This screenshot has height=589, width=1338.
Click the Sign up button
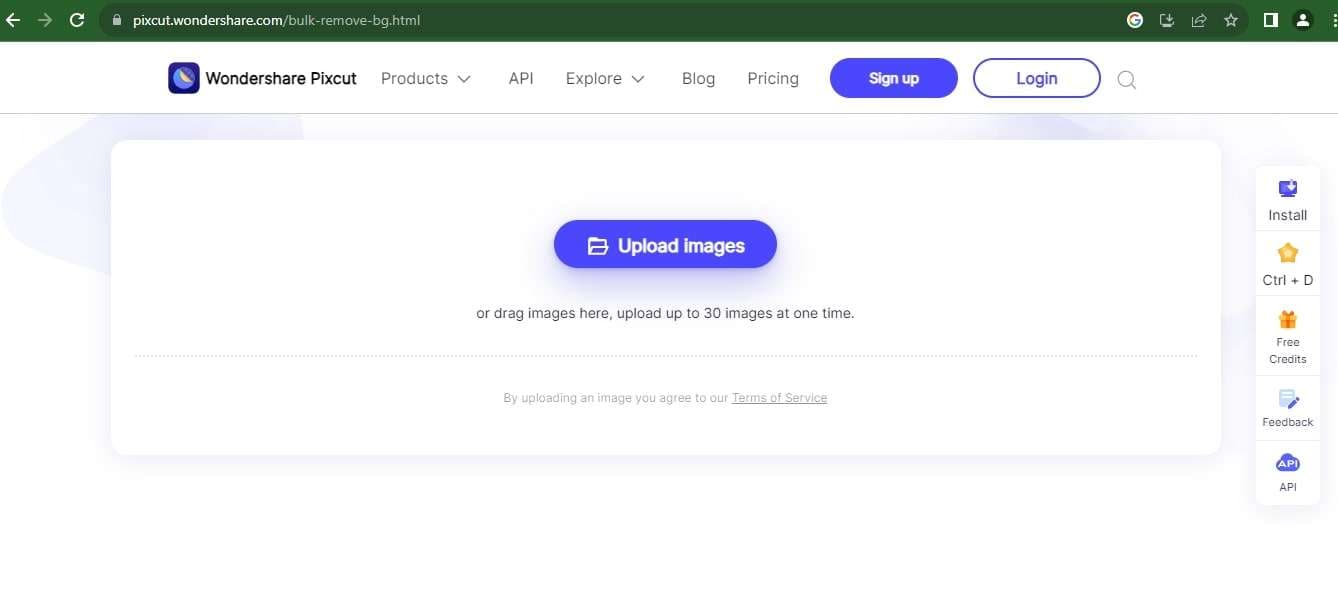coord(893,78)
